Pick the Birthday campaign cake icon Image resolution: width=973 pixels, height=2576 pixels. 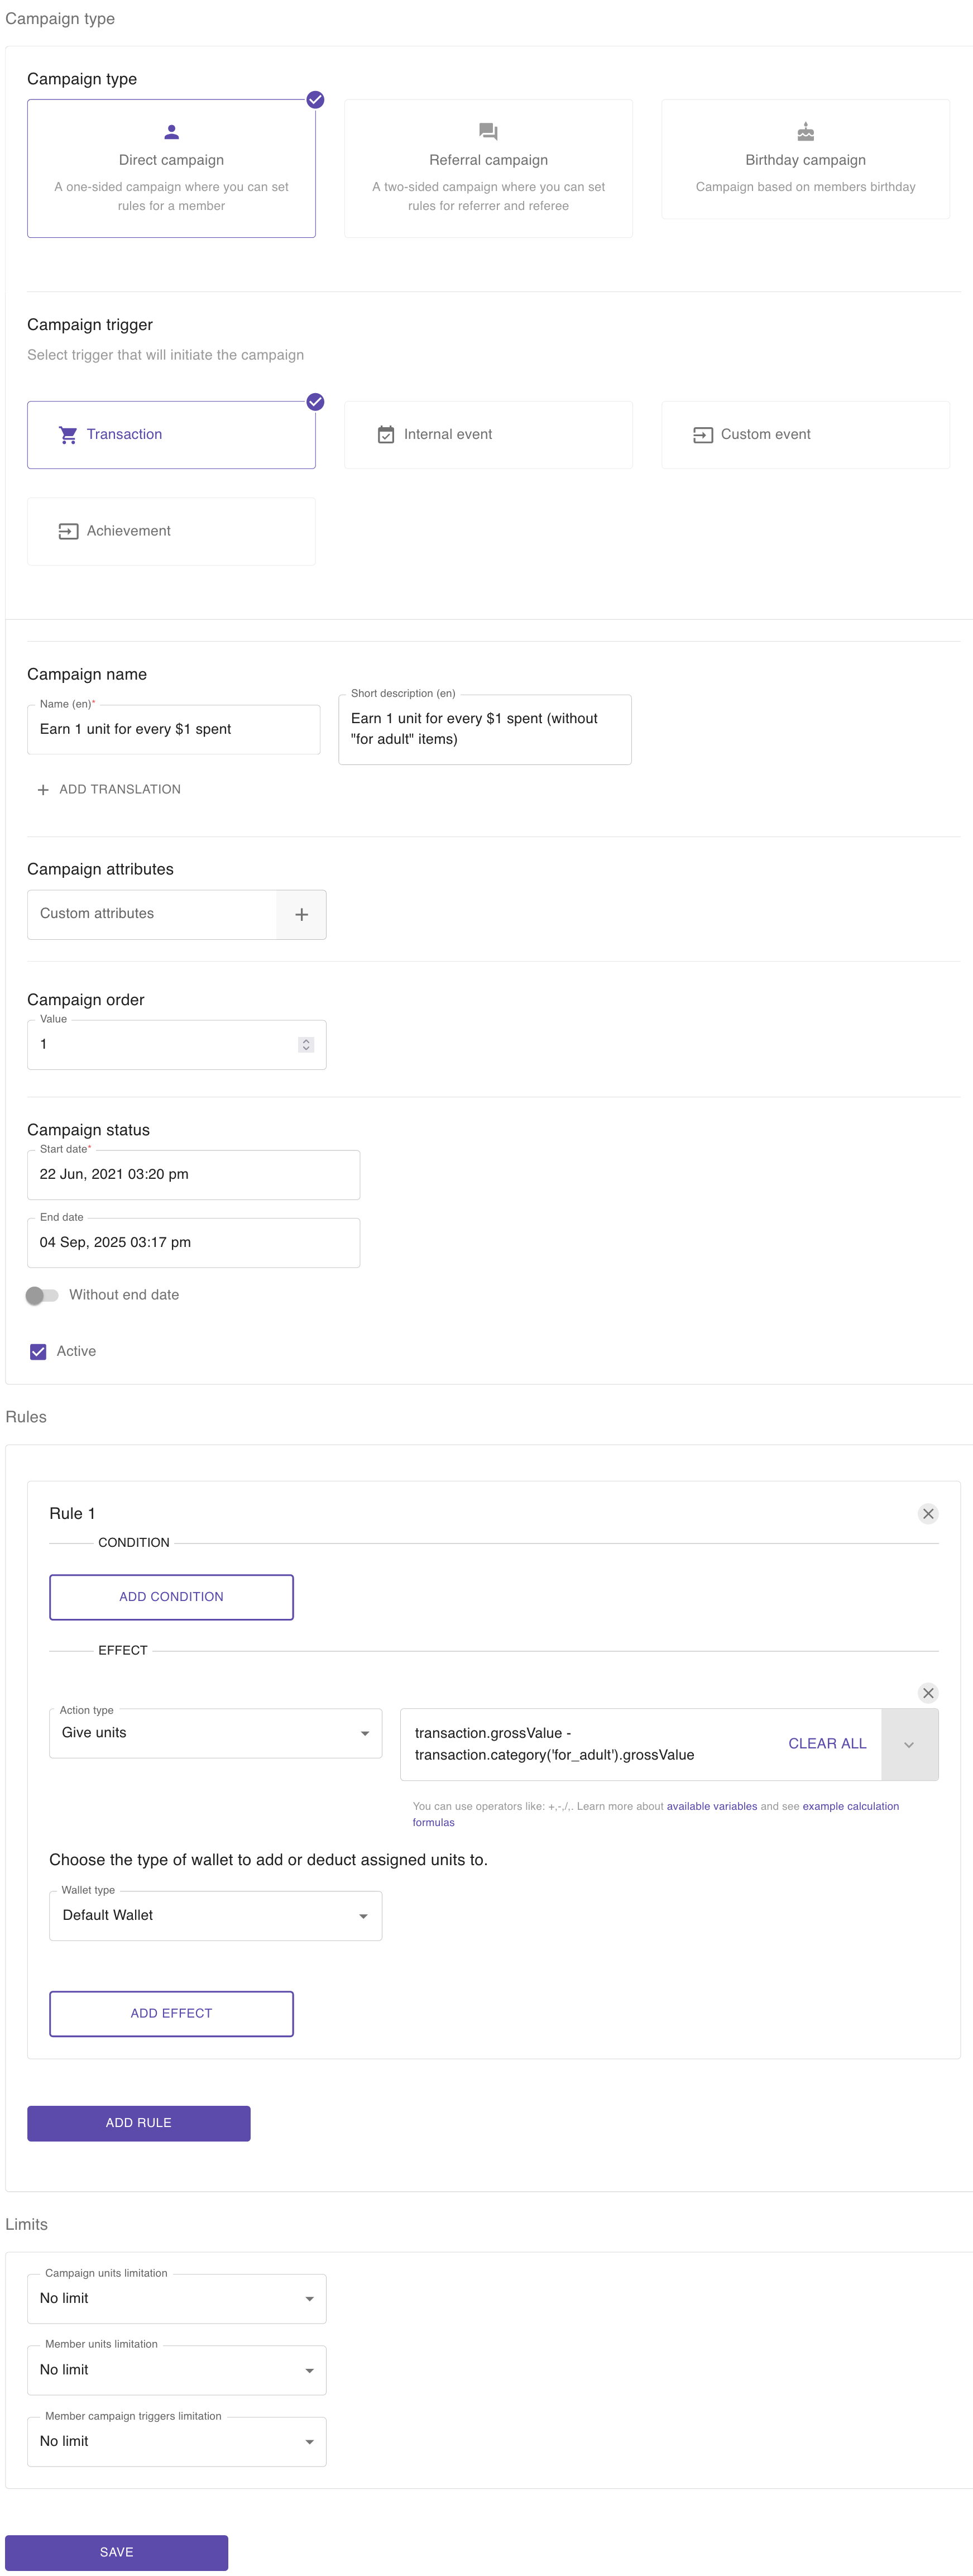(805, 131)
